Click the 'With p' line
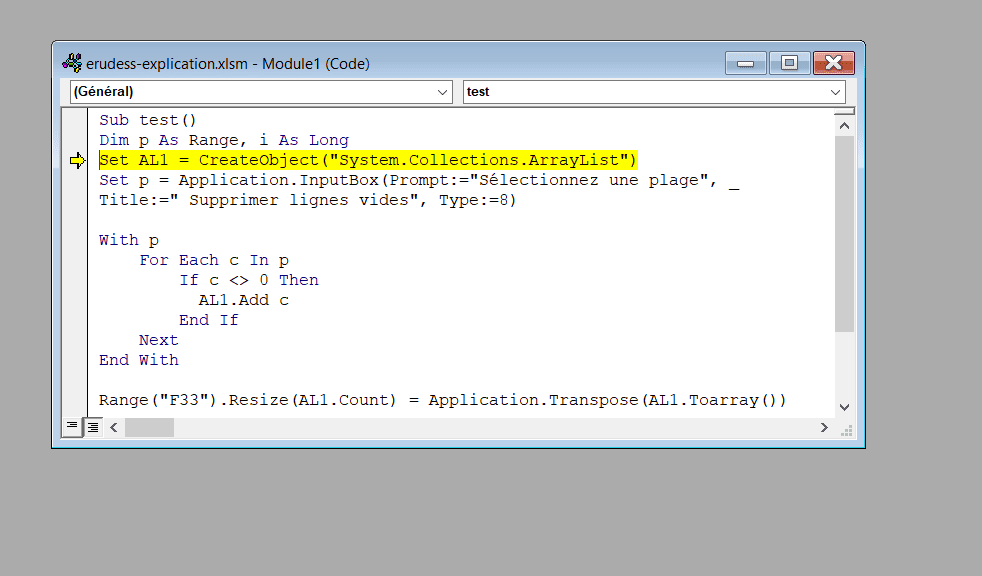 pos(129,240)
